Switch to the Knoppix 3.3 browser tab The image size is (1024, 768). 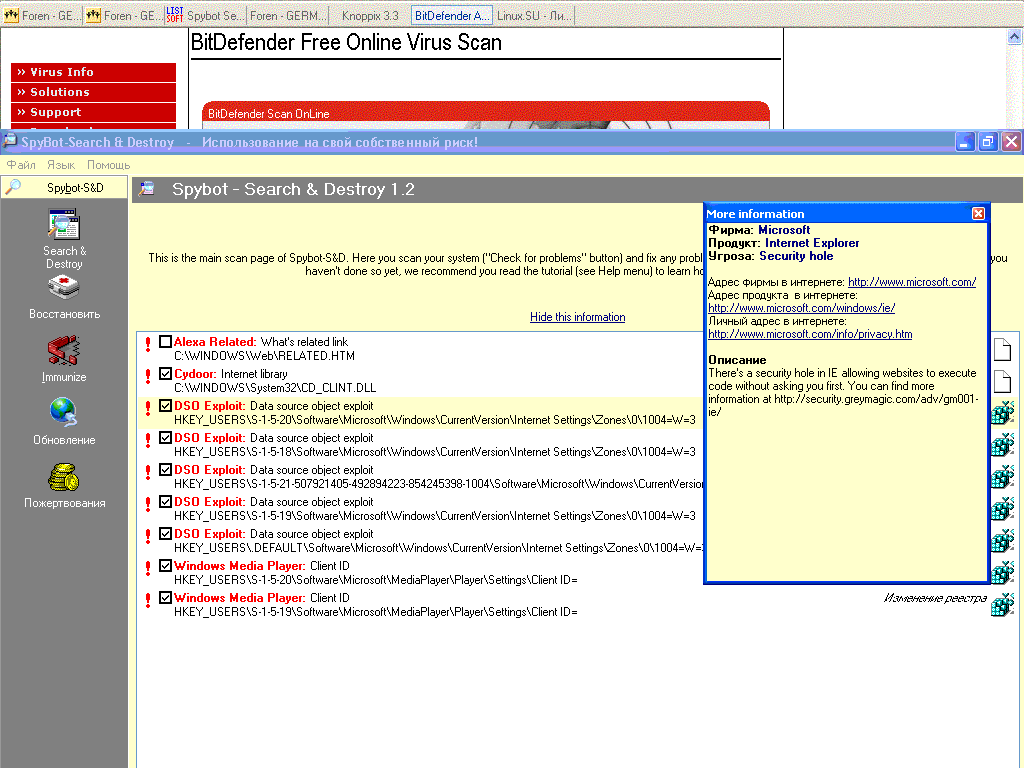click(370, 15)
